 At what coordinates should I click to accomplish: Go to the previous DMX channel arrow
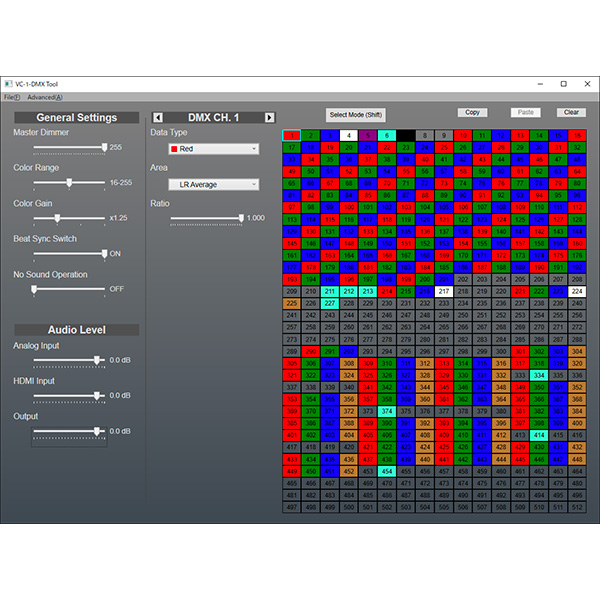pos(157,118)
